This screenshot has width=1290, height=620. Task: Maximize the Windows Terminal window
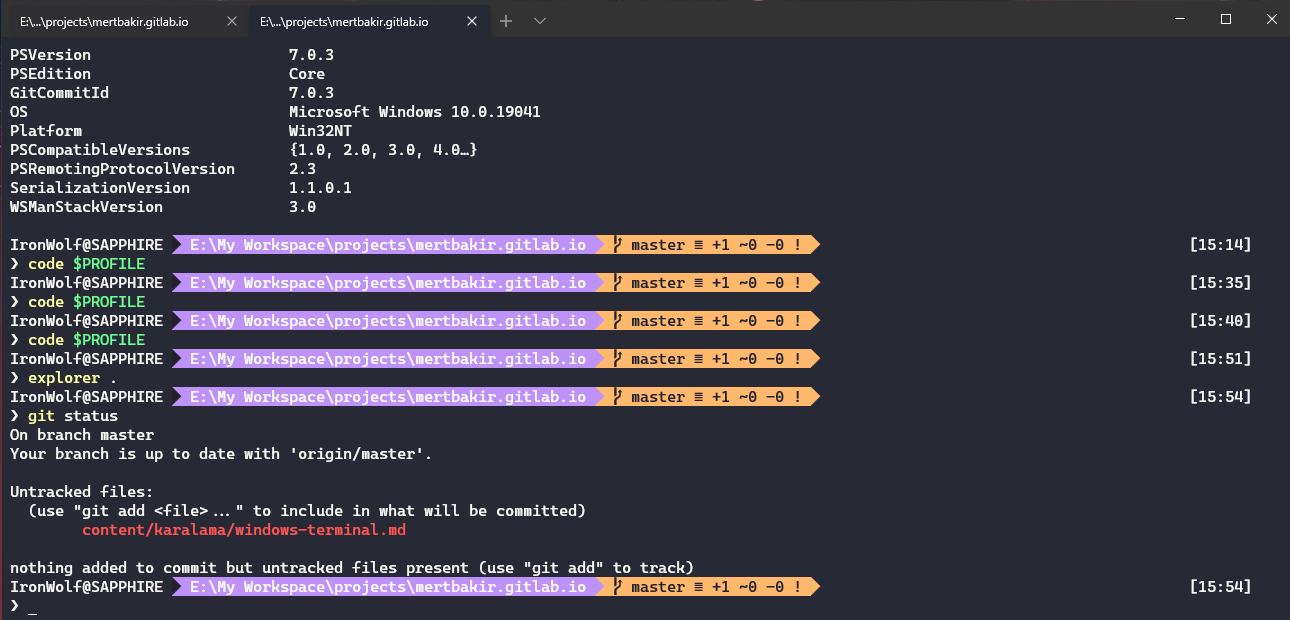[1225, 20]
